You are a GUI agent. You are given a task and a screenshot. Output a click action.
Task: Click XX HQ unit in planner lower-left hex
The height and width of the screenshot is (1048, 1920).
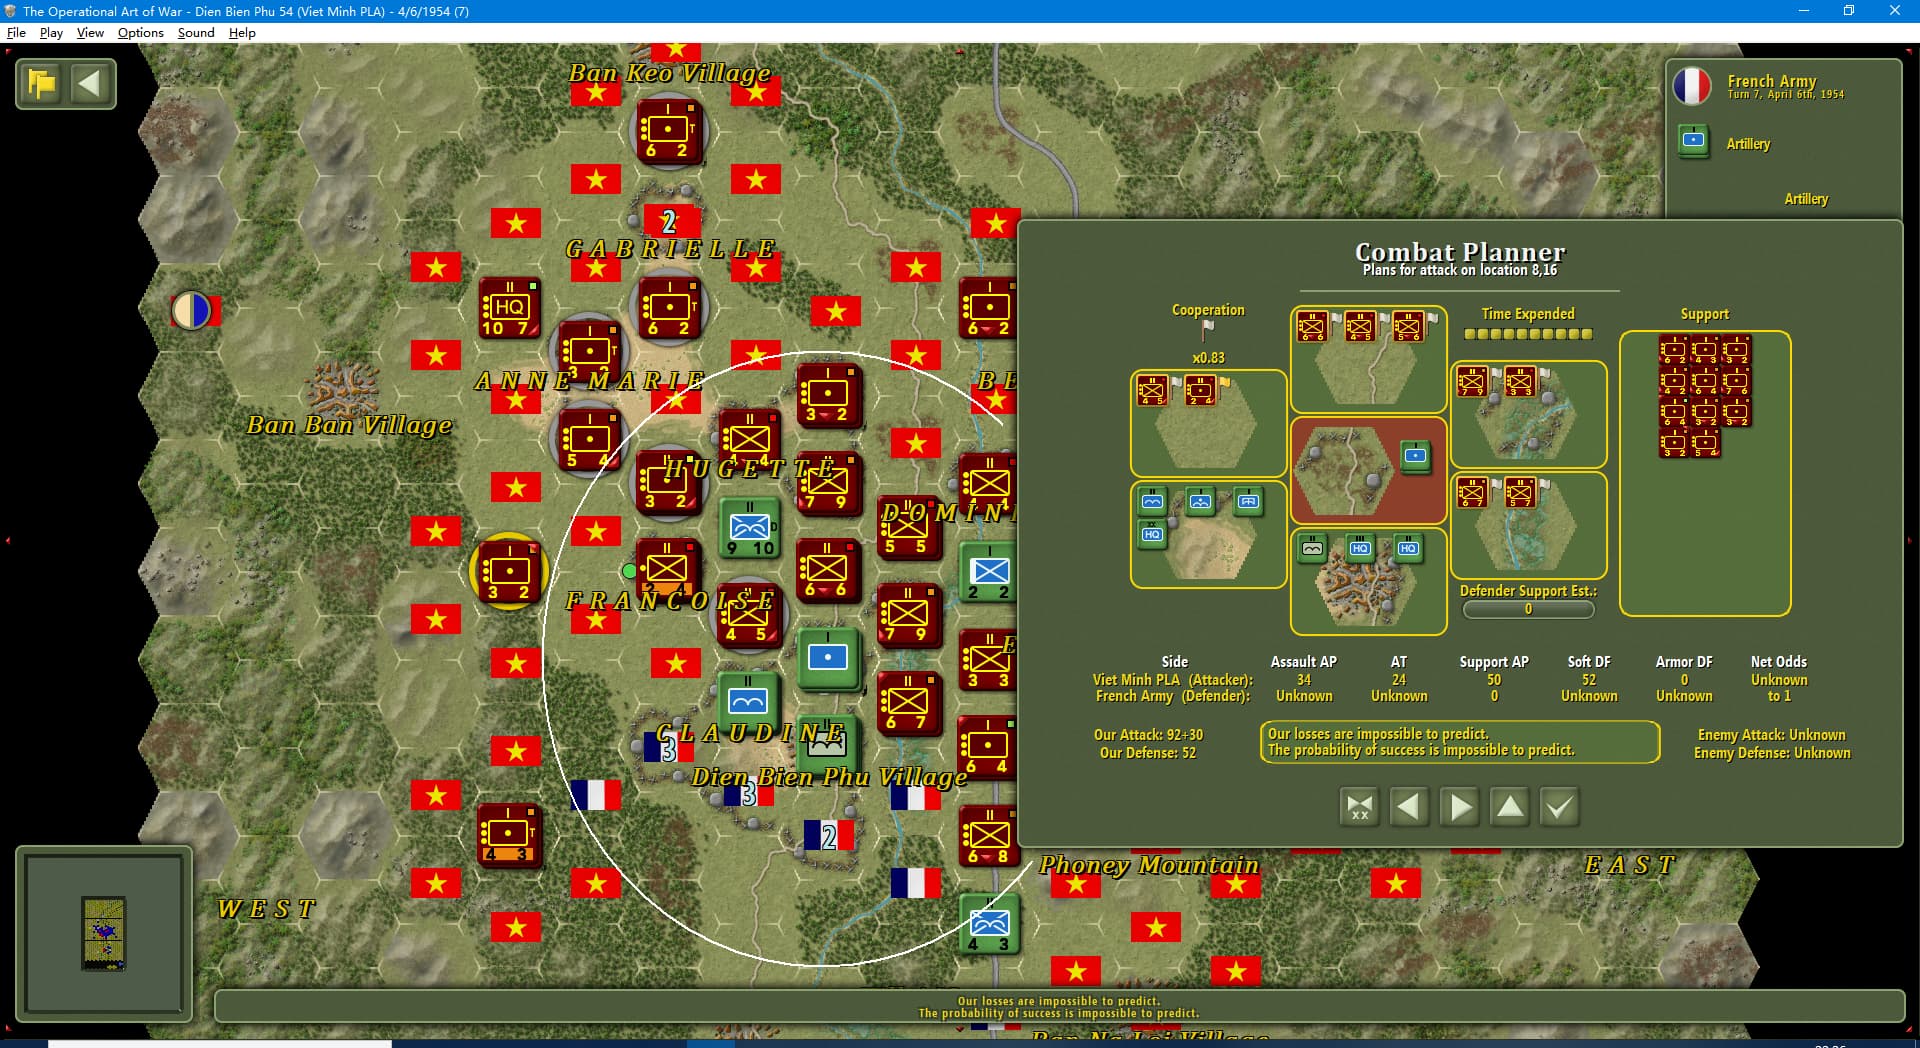point(1152,534)
